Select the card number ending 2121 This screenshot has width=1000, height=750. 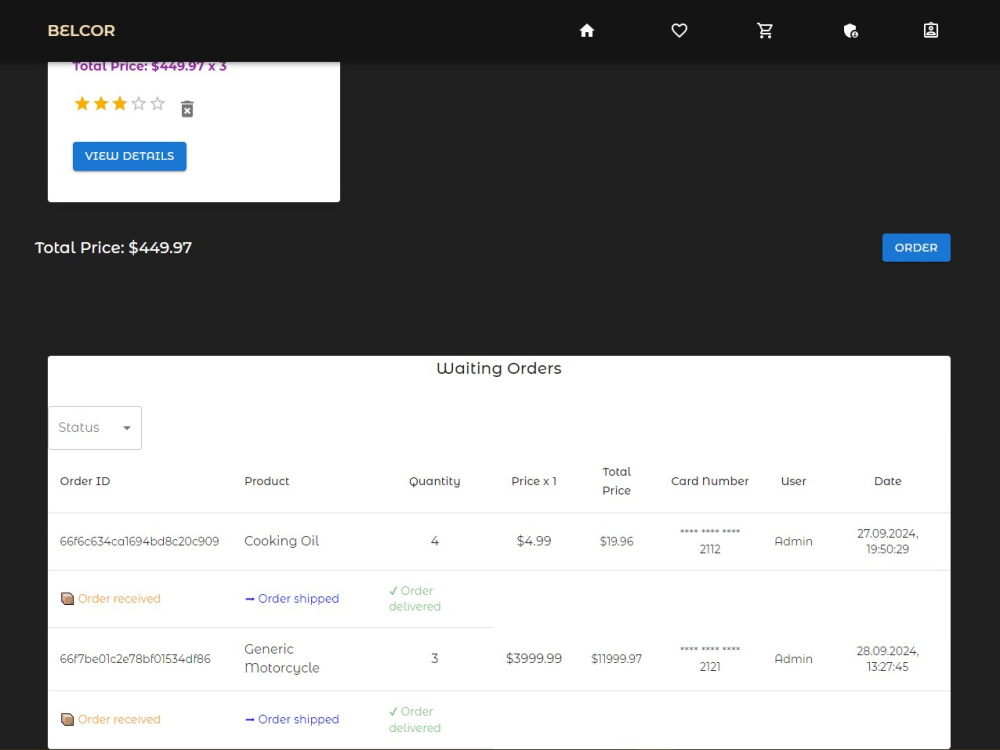pos(710,658)
